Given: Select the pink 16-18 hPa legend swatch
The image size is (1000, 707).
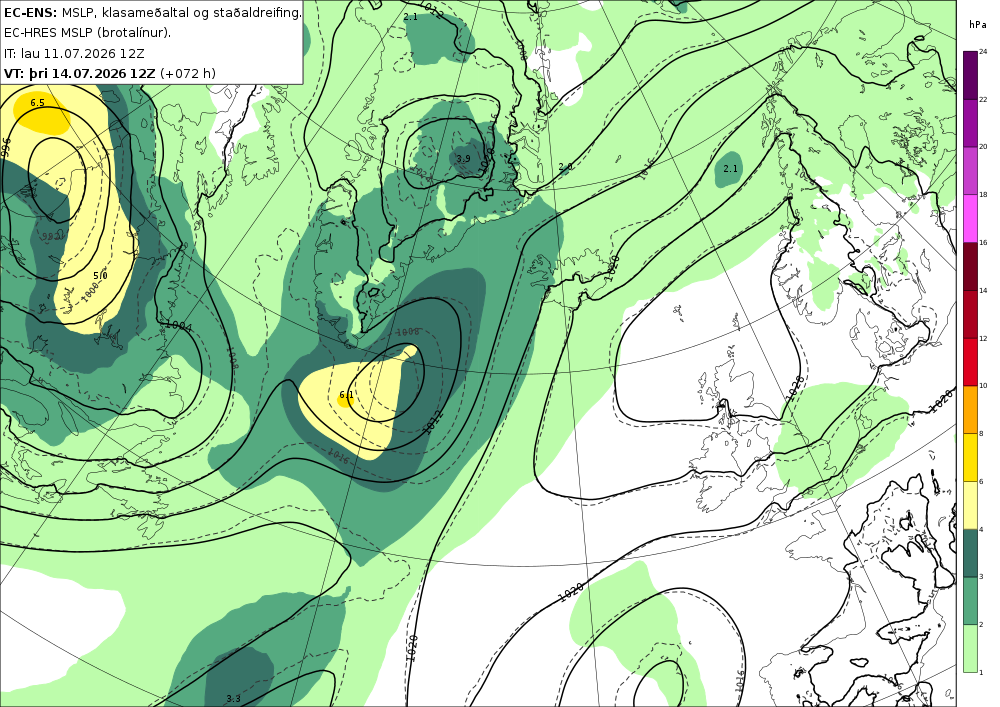Looking at the screenshot, I should (970, 219).
